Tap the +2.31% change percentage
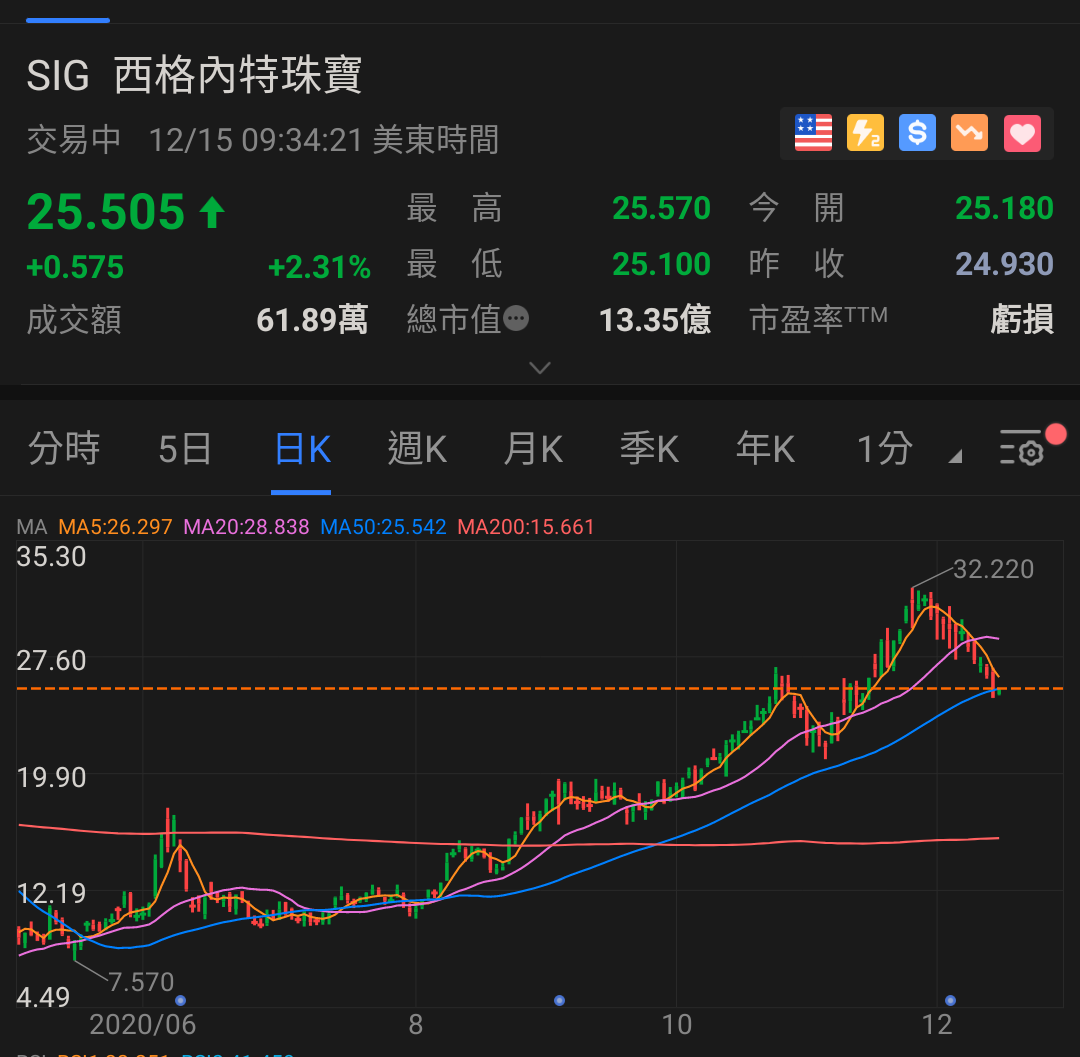This screenshot has height=1057, width=1080. point(319,267)
